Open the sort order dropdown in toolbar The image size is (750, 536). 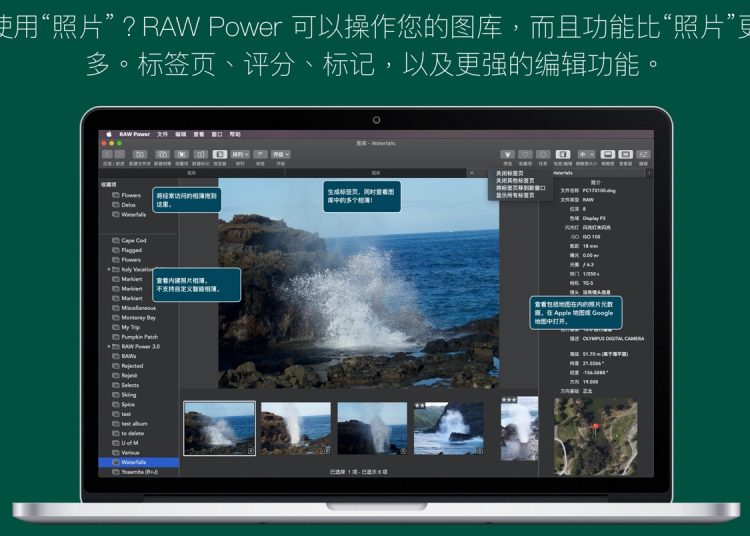(239, 154)
